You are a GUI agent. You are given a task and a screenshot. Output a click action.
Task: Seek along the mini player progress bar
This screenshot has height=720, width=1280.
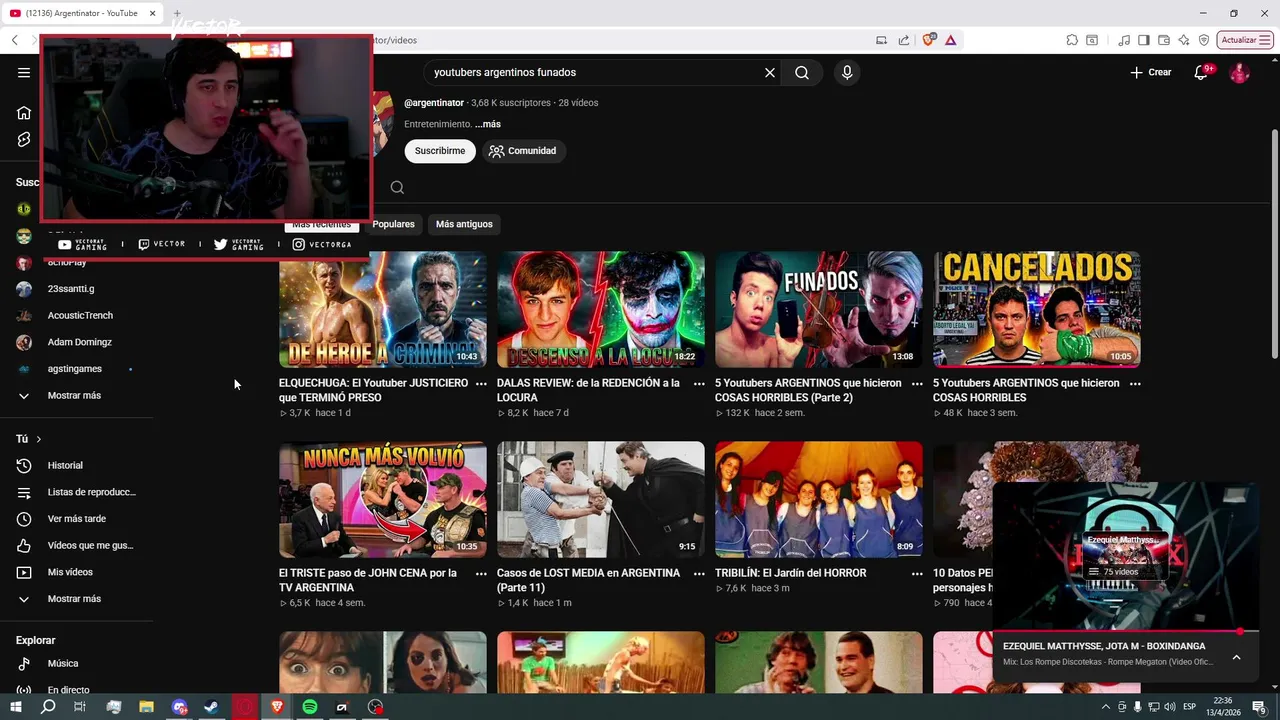(x=1125, y=632)
